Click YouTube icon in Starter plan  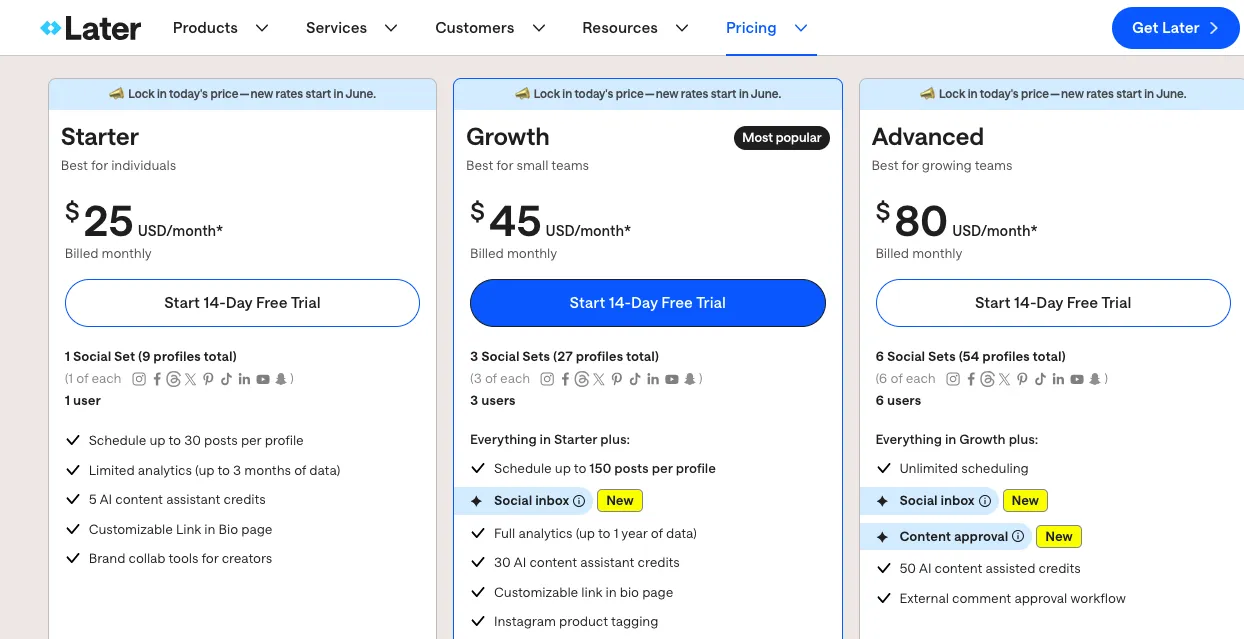click(x=263, y=379)
